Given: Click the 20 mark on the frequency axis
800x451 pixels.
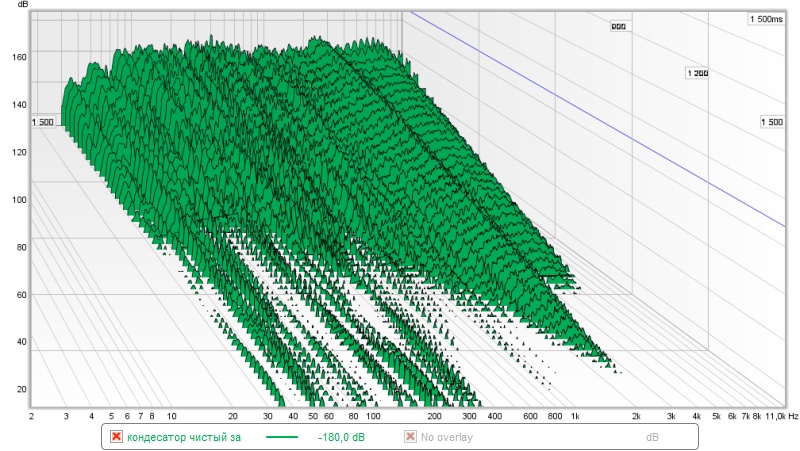Looking at the screenshot, I should (x=233, y=414).
